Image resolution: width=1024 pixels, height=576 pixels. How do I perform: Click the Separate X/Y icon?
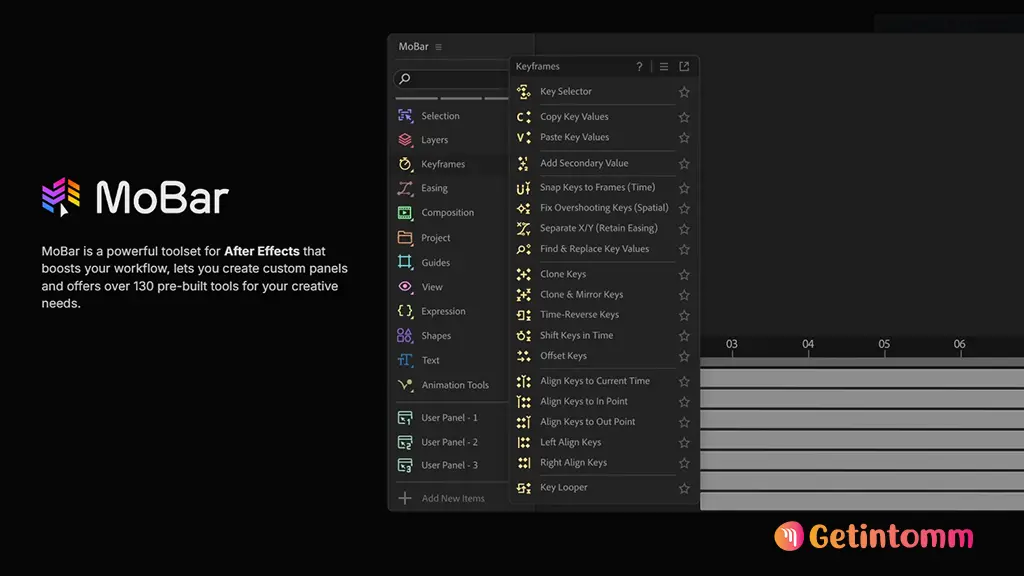point(524,229)
